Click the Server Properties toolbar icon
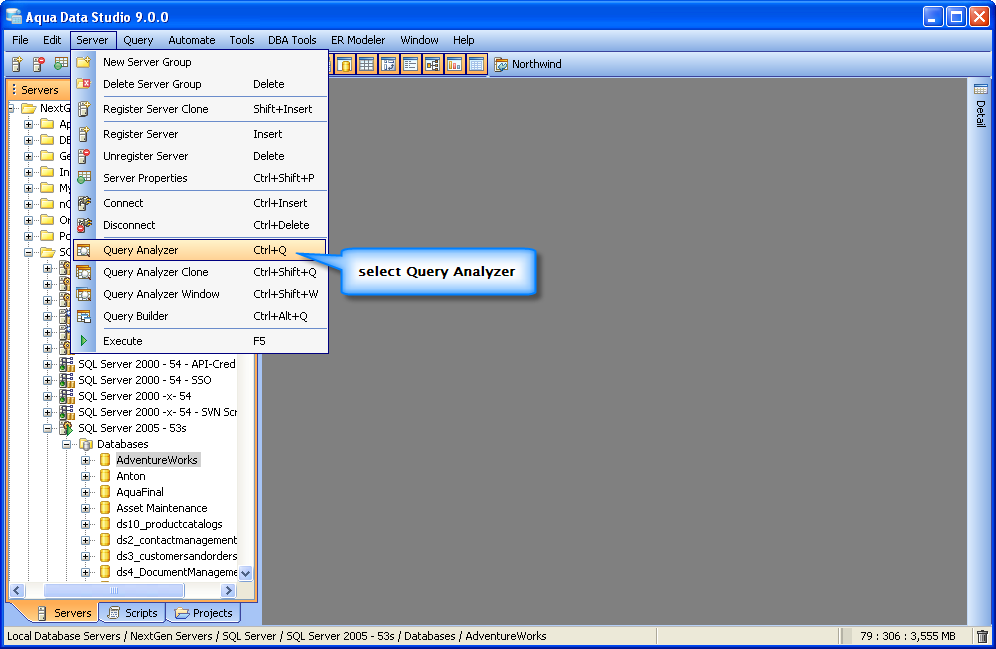This screenshot has height=649, width=996. pyautogui.click(x=61, y=64)
